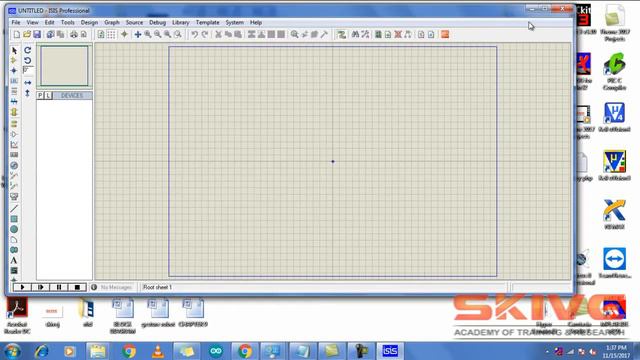Select the 2D Graphics Circle tool

14,229
